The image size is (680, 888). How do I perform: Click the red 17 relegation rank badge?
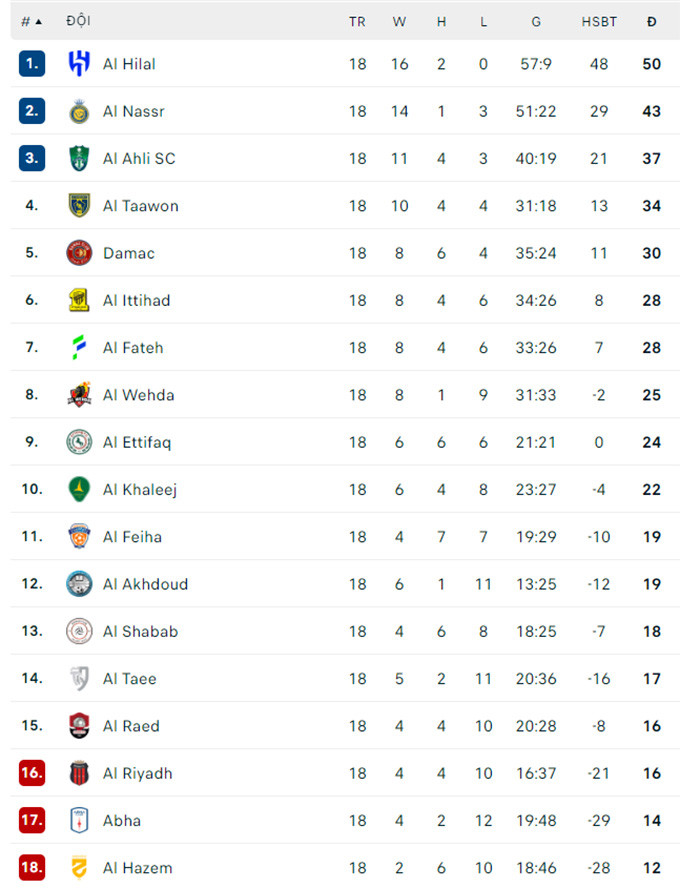point(32,820)
